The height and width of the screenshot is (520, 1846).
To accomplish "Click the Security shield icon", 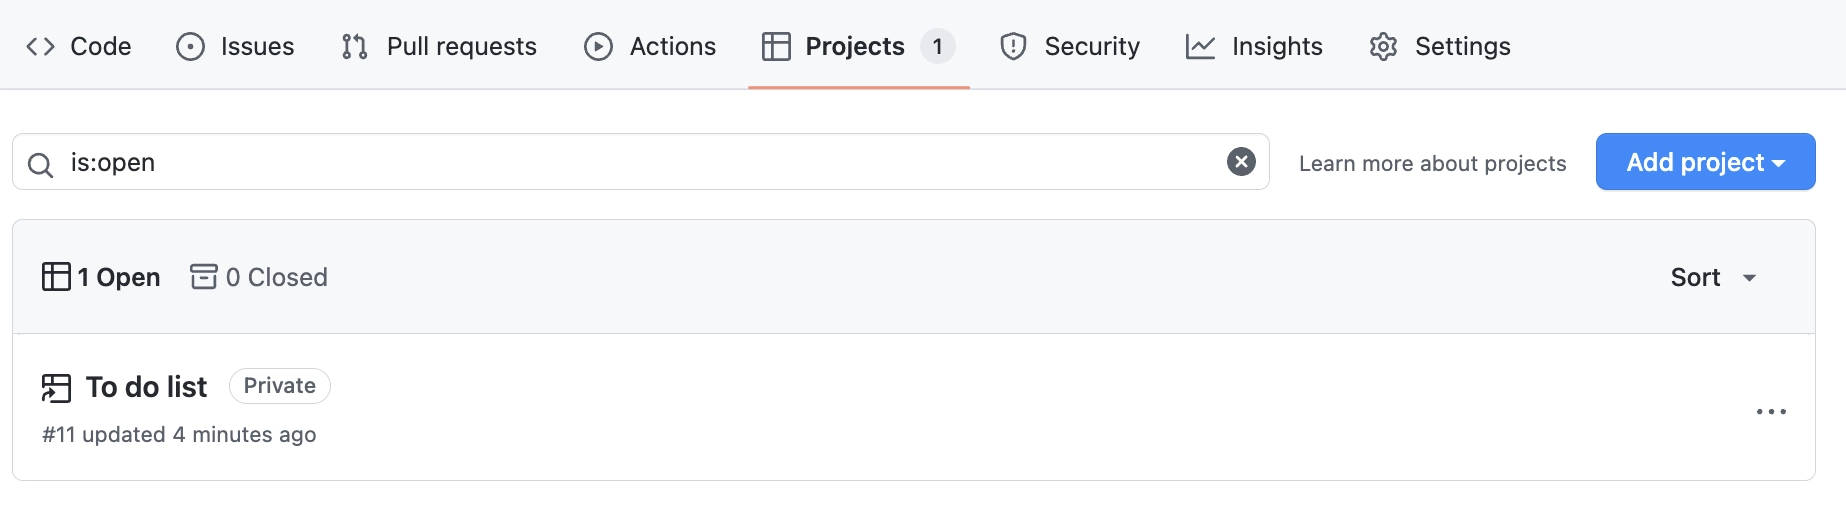I will (x=1013, y=46).
